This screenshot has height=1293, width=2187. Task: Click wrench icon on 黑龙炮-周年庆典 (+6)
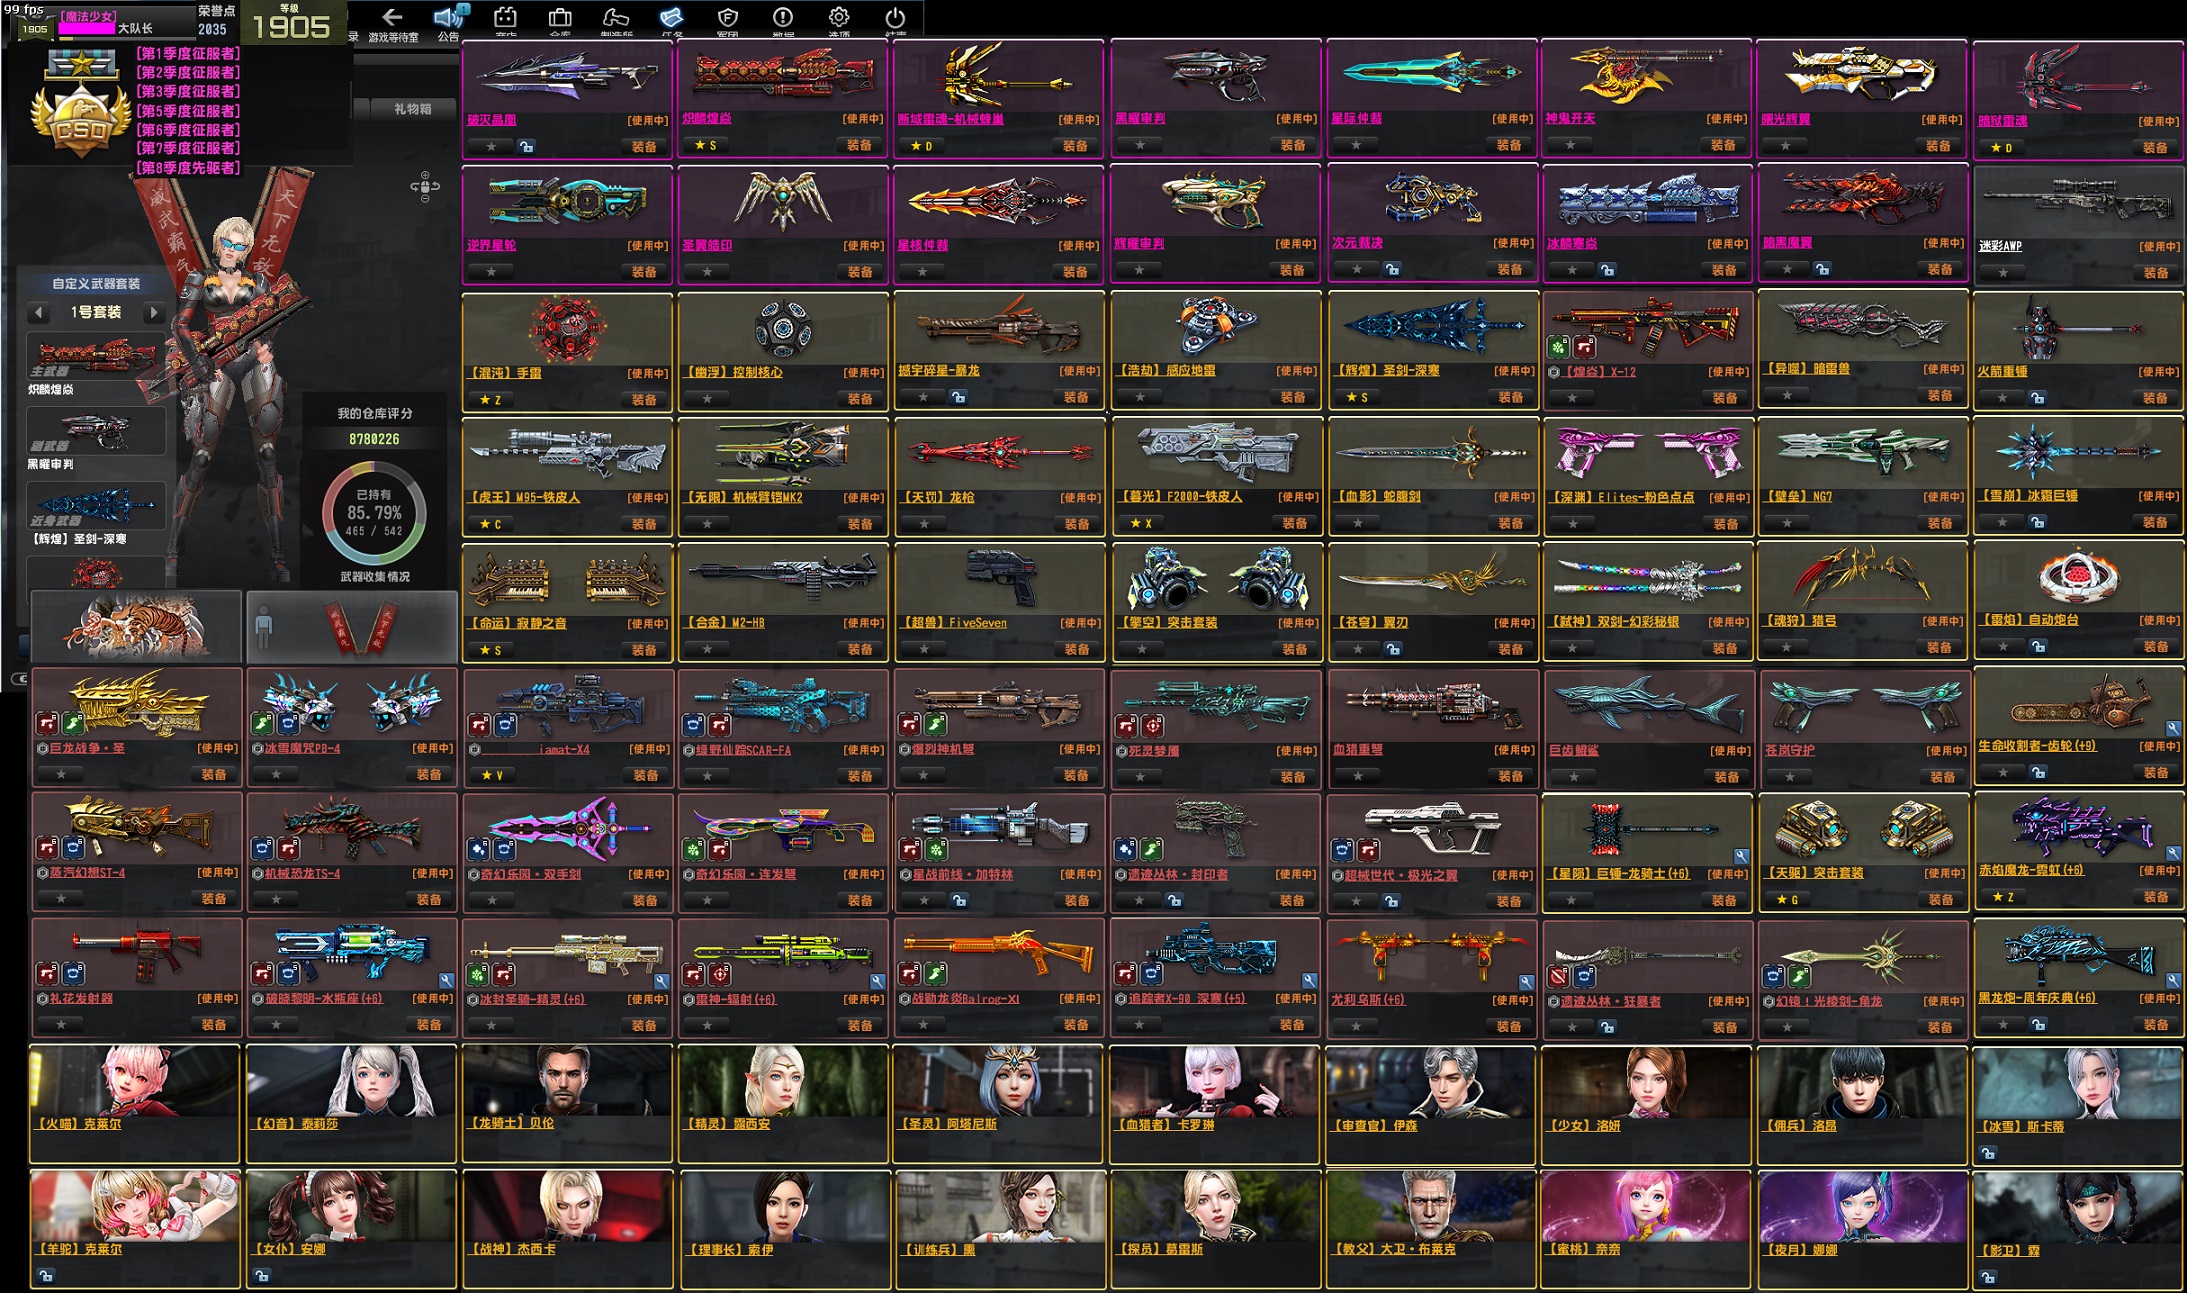2173,980
